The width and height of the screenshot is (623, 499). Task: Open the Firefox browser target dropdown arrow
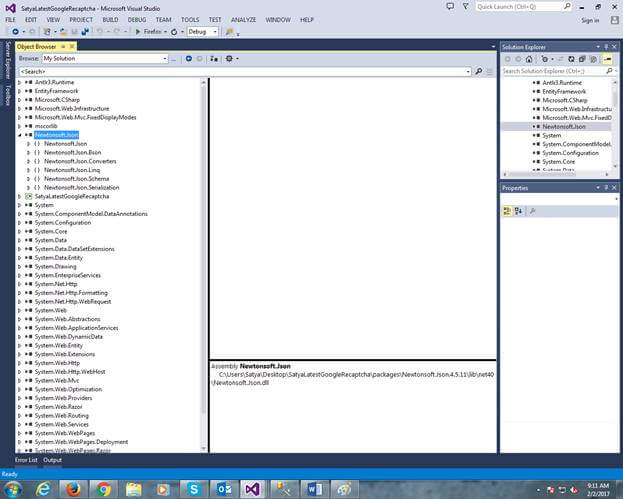165,31
